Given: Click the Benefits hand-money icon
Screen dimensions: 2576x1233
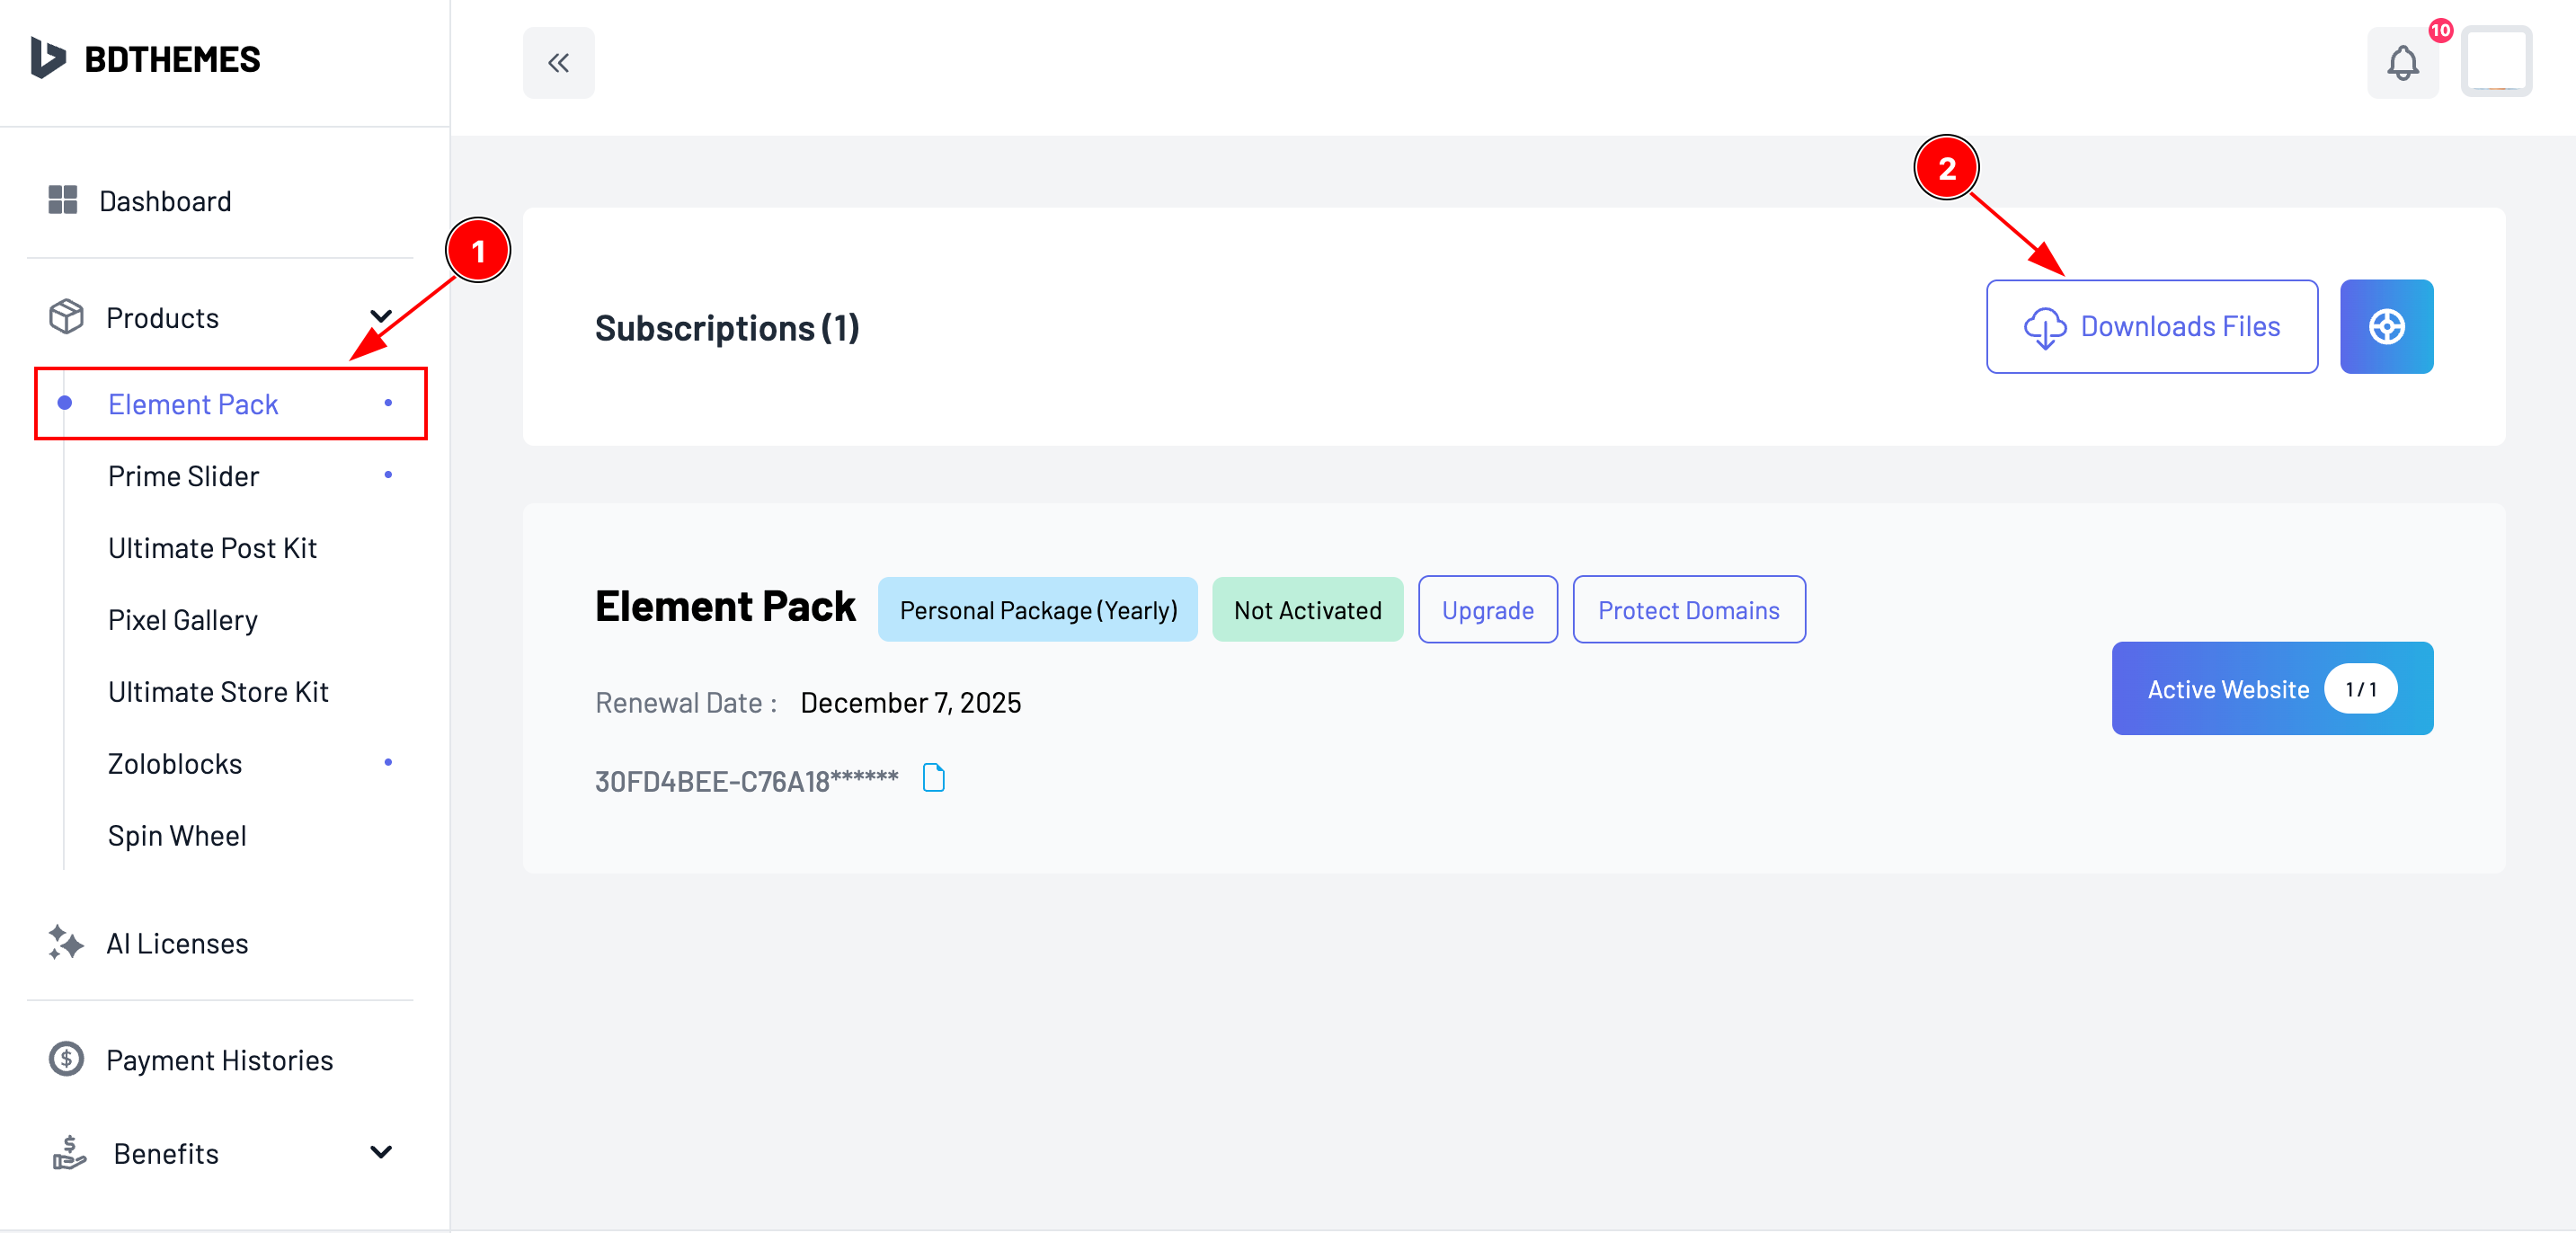Looking at the screenshot, I should [x=69, y=1152].
